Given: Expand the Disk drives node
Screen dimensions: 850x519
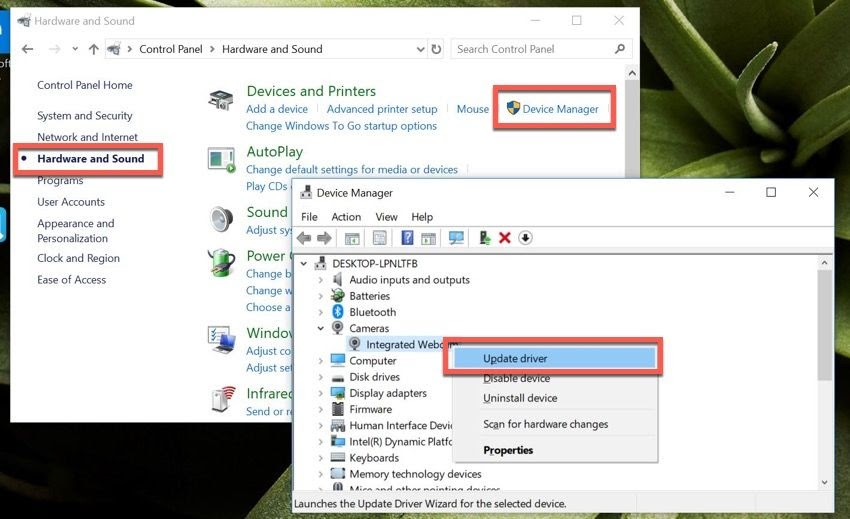Looking at the screenshot, I should pos(320,377).
